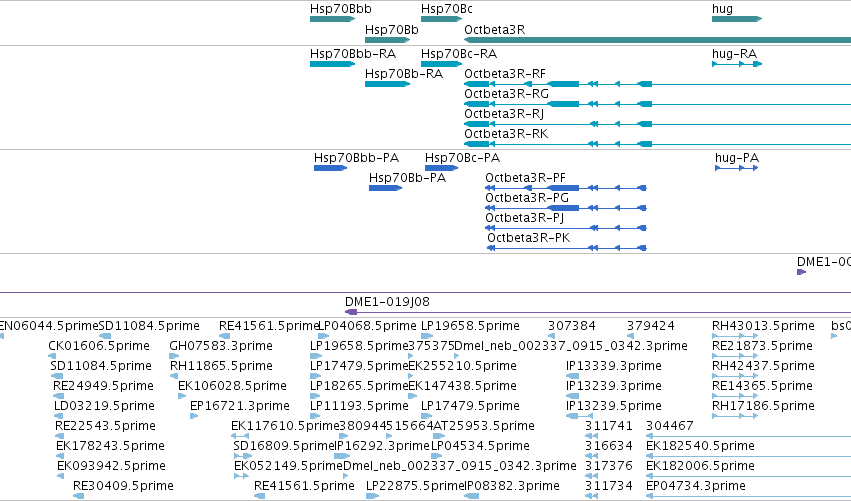
Task: Click the IP13239.5prime label
Action: coord(614,406)
